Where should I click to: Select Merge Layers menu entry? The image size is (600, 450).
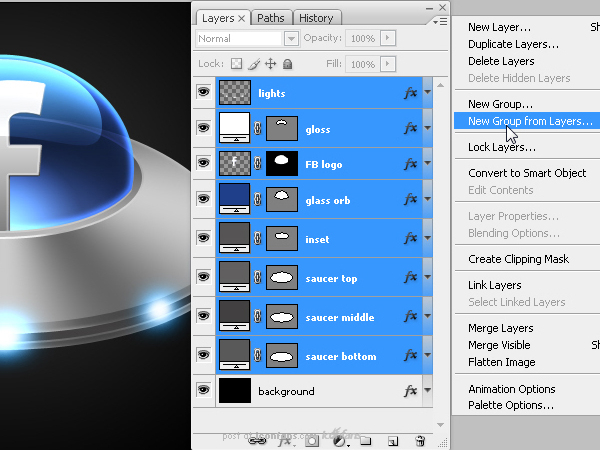point(501,328)
